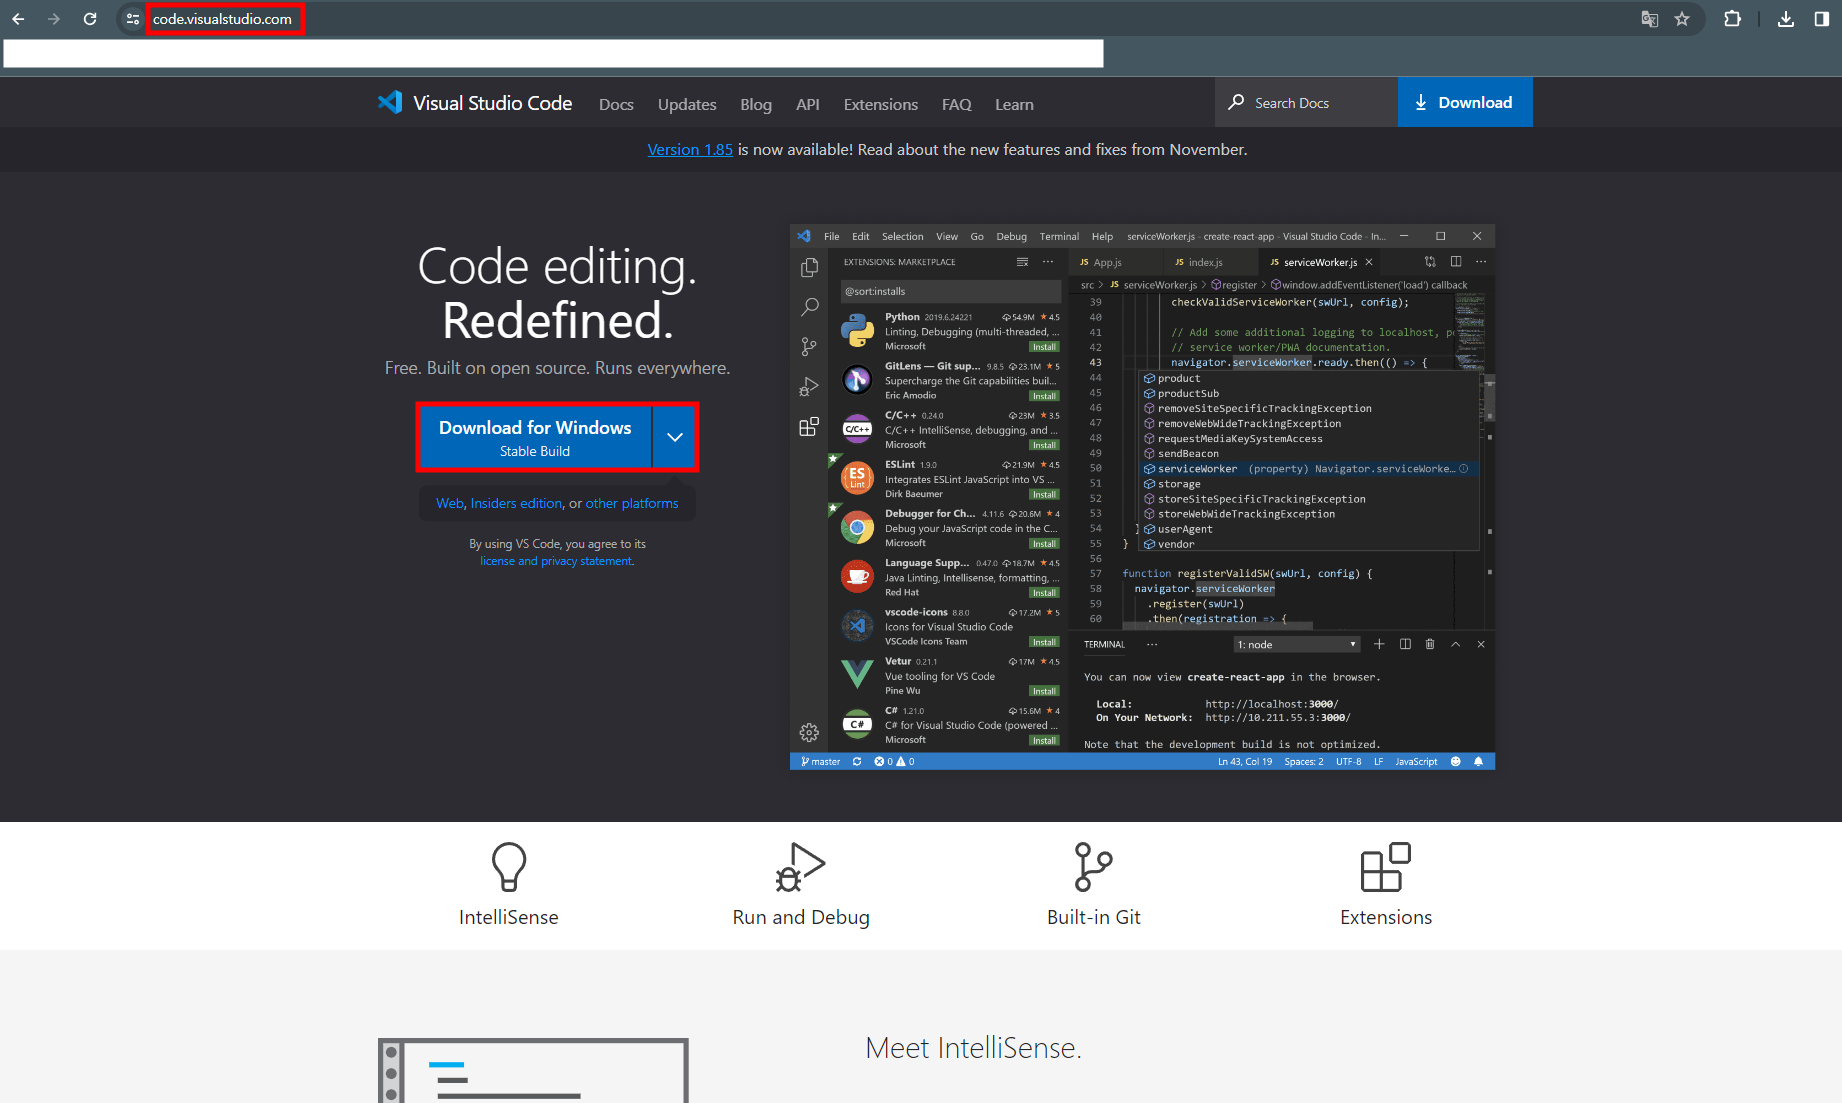Click the browser forward arrow
Image resolution: width=1842 pixels, height=1103 pixels.
pyautogui.click(x=54, y=19)
